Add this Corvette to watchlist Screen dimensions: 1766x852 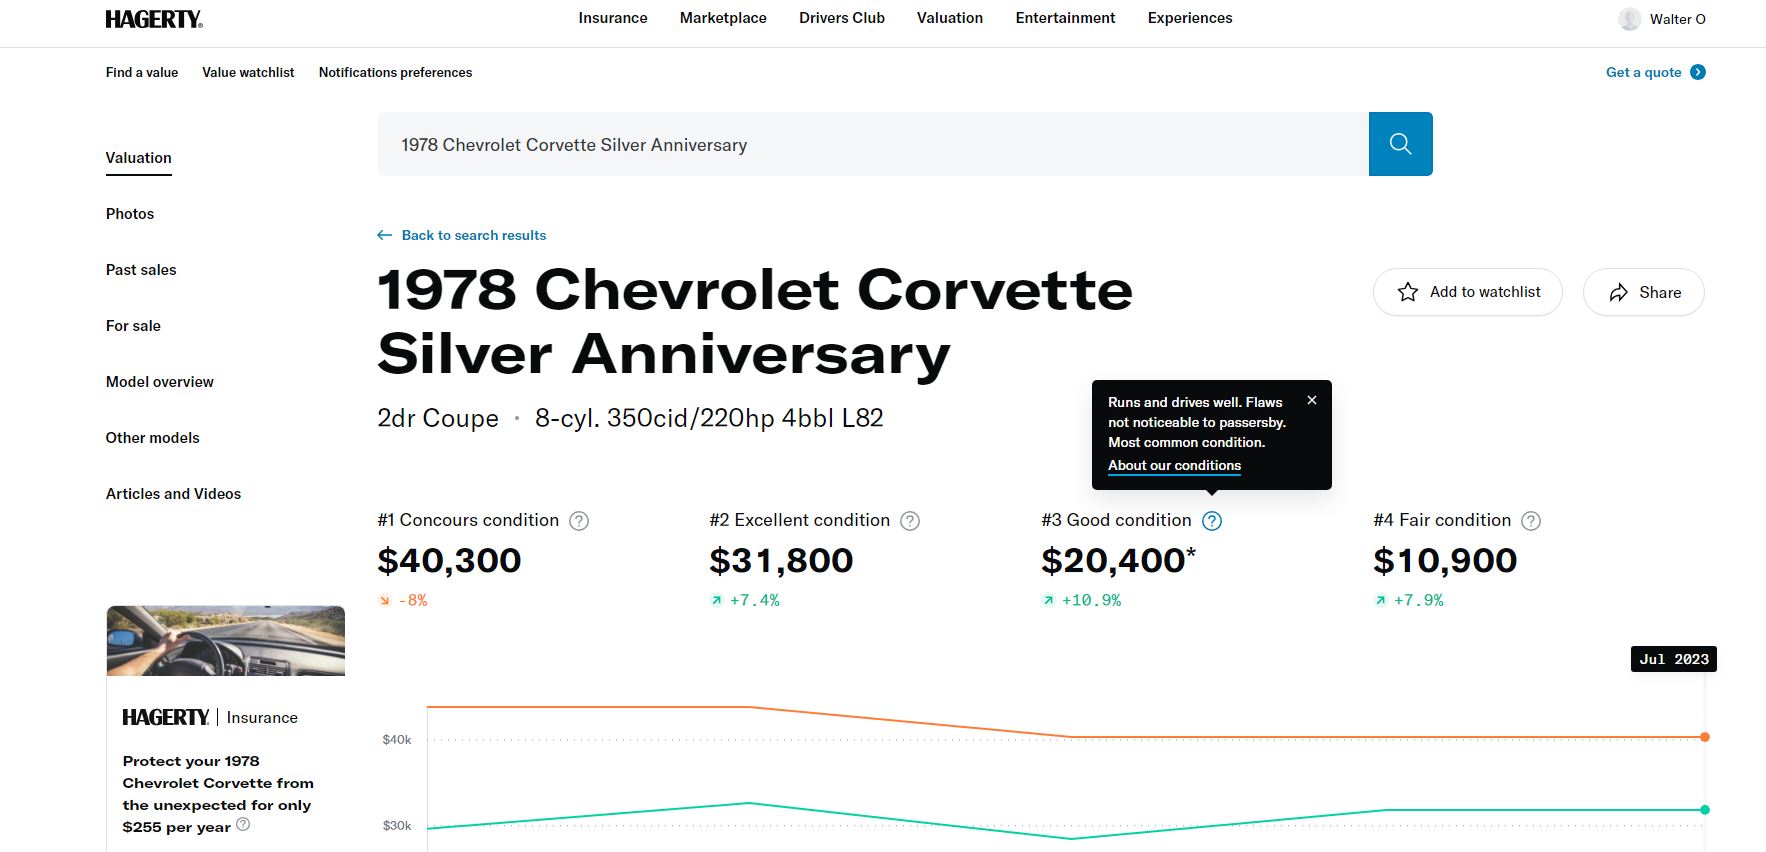[x=1467, y=292]
